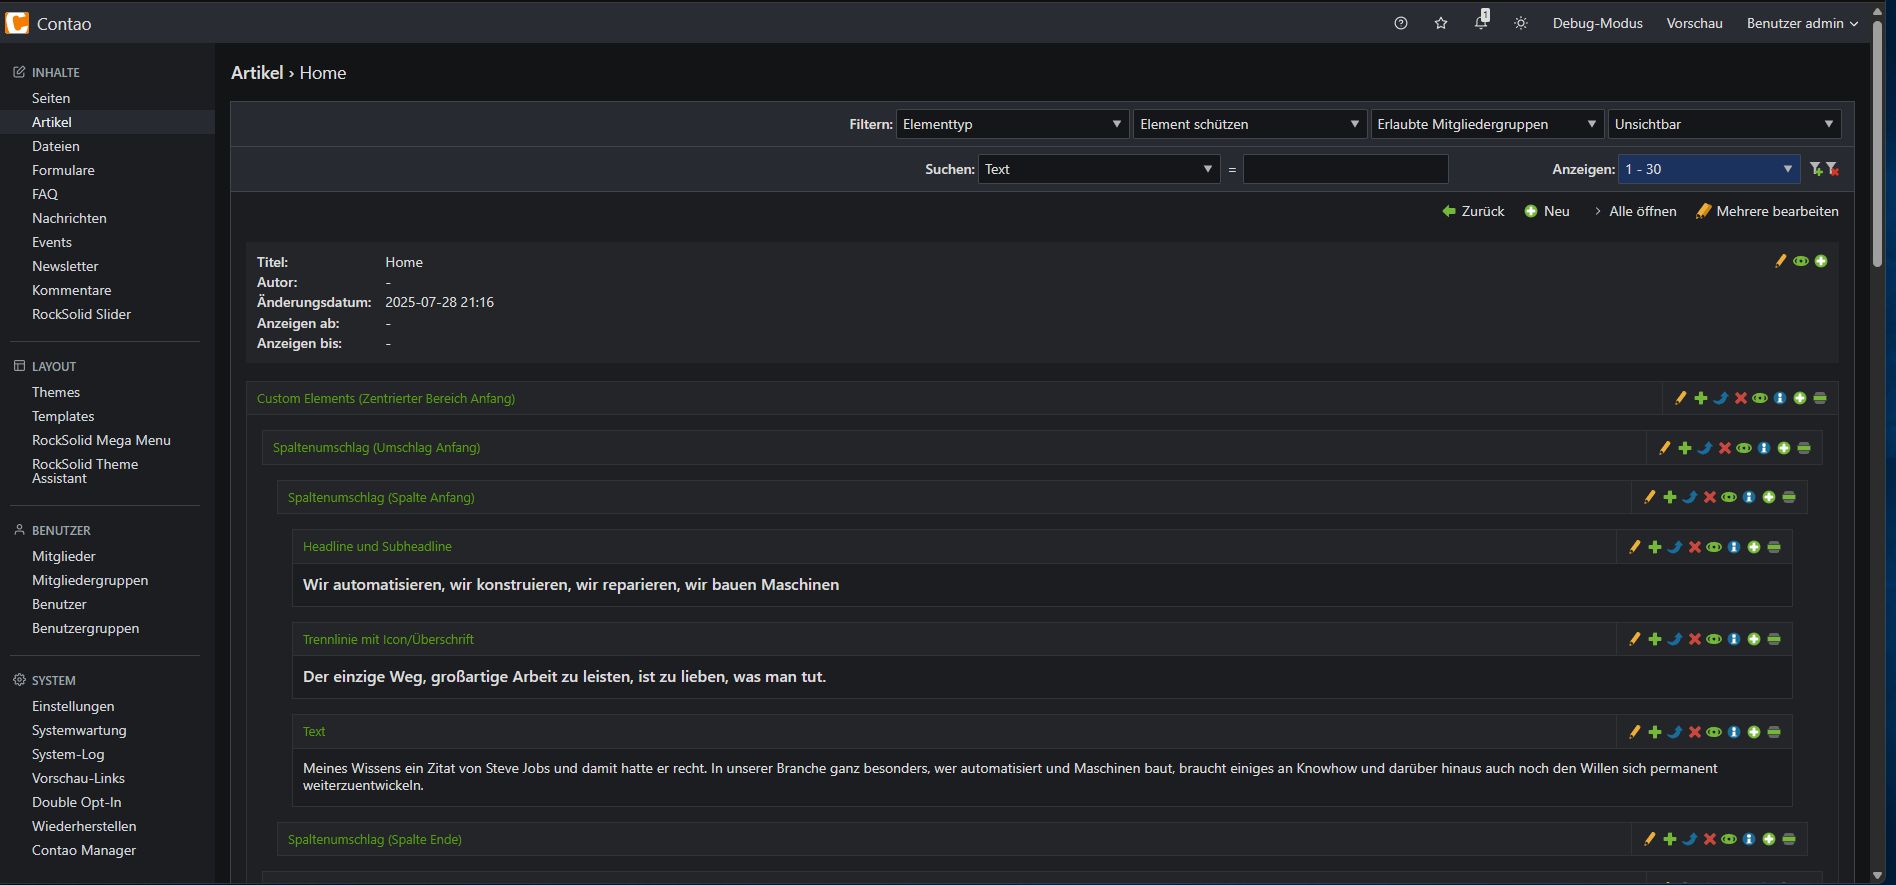Open the Elementtyp filter dropdown
Viewport: 1896px width, 885px height.
point(1012,124)
